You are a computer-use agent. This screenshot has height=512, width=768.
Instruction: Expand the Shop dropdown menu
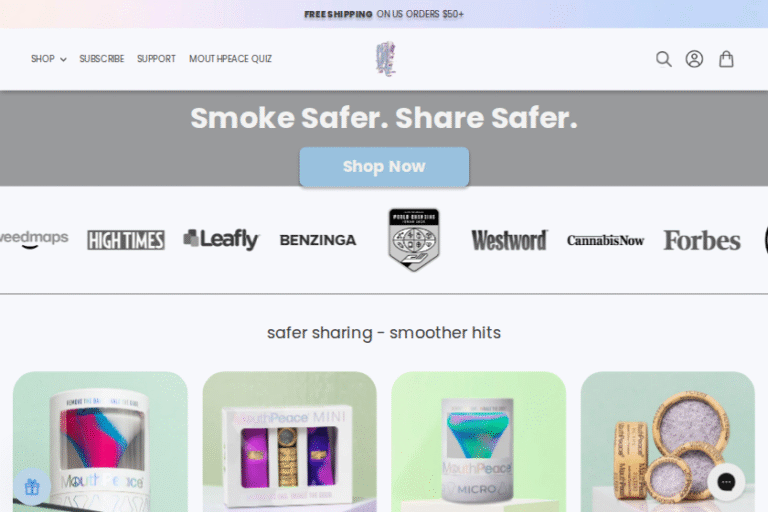click(48, 59)
